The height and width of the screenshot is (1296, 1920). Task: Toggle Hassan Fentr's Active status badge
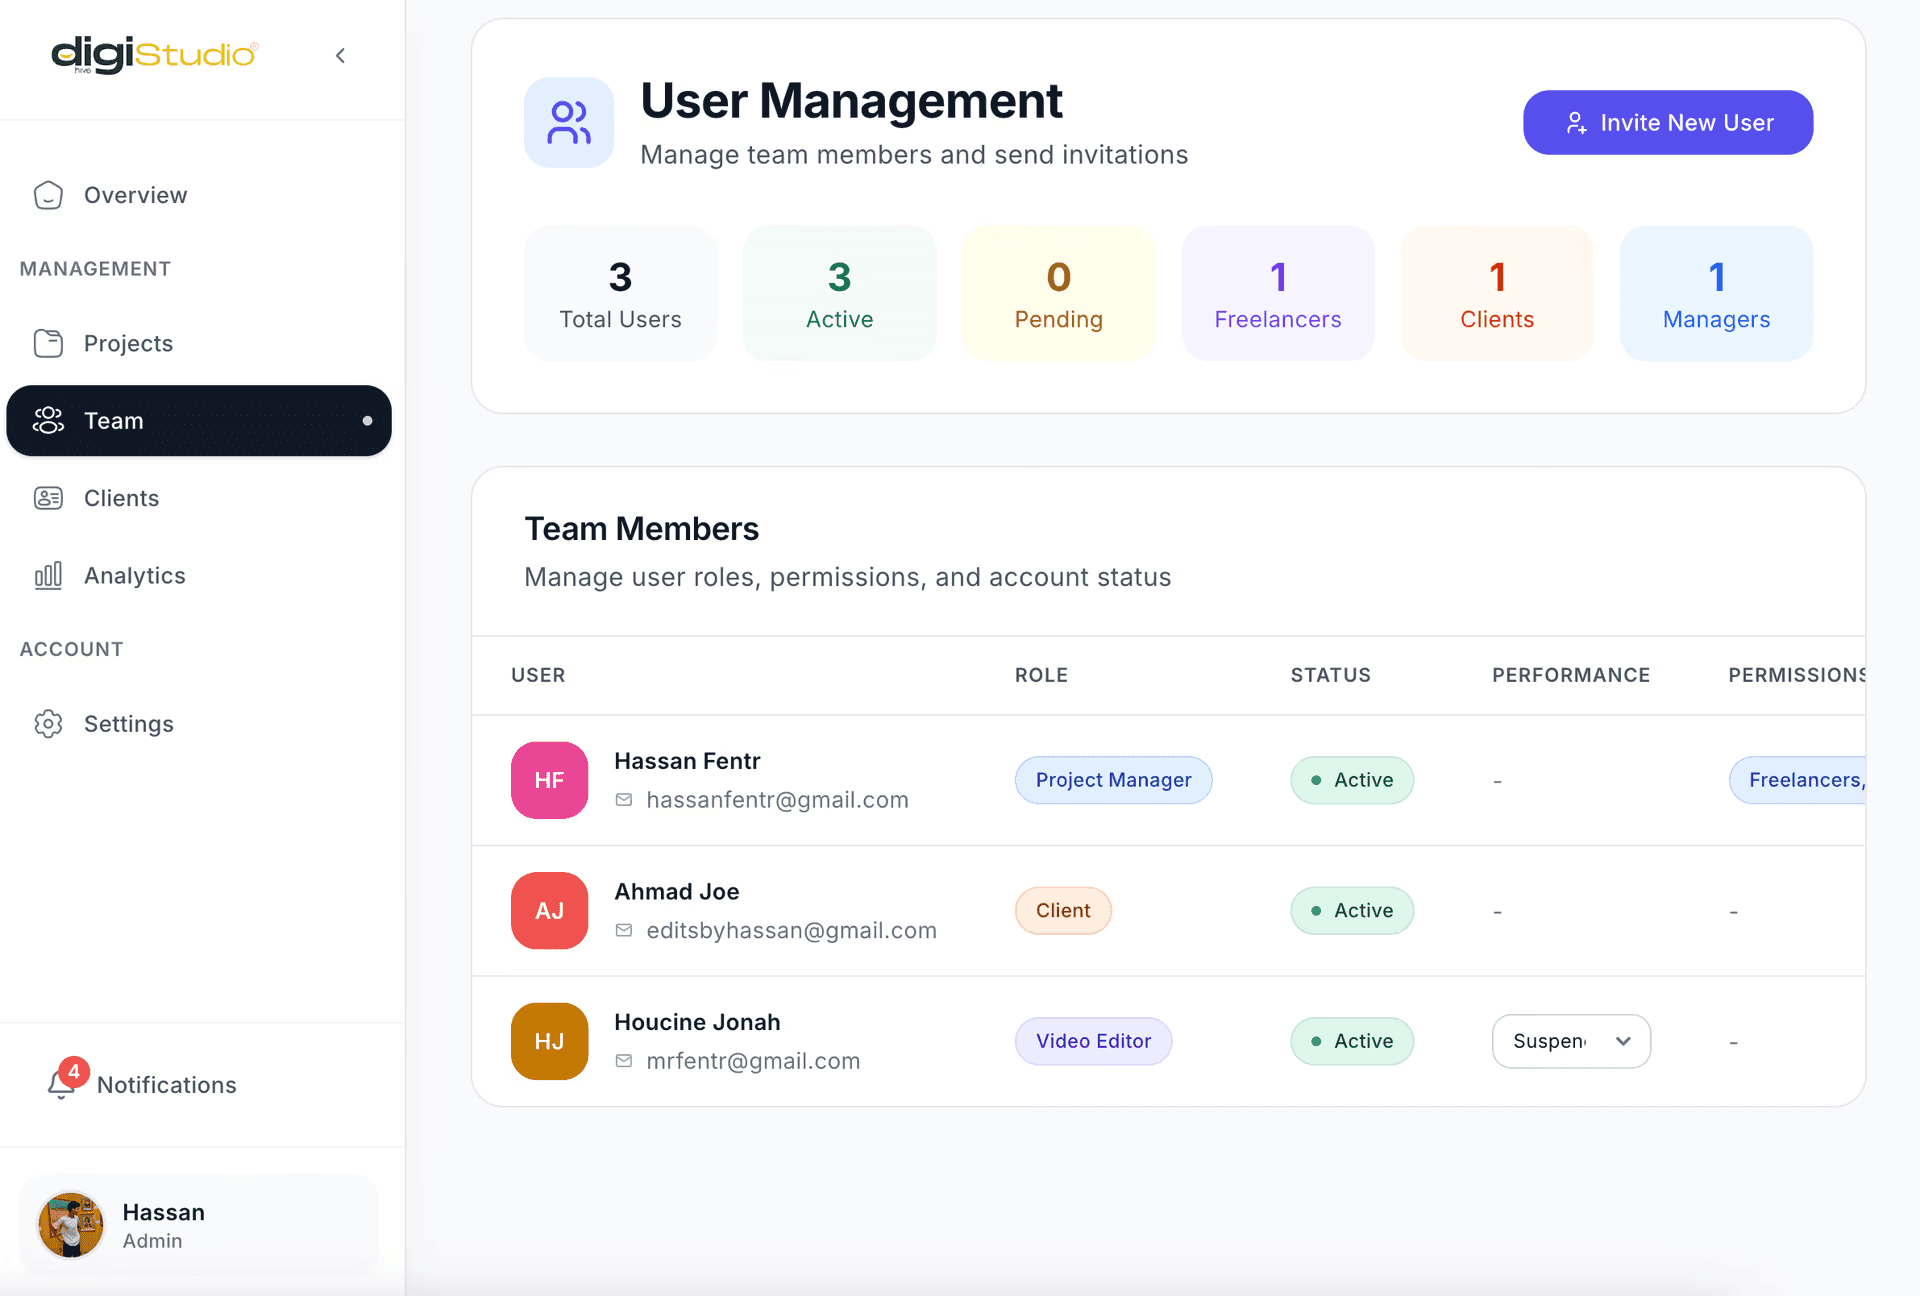1351,780
